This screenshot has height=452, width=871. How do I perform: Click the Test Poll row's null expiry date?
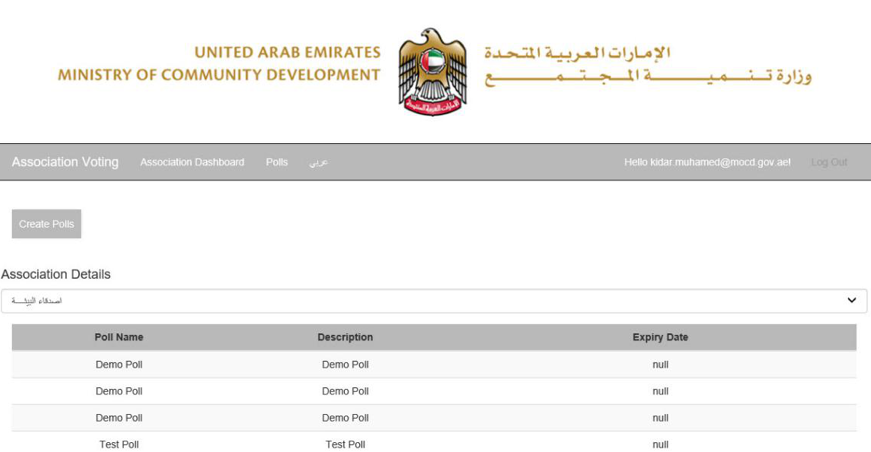tap(660, 444)
